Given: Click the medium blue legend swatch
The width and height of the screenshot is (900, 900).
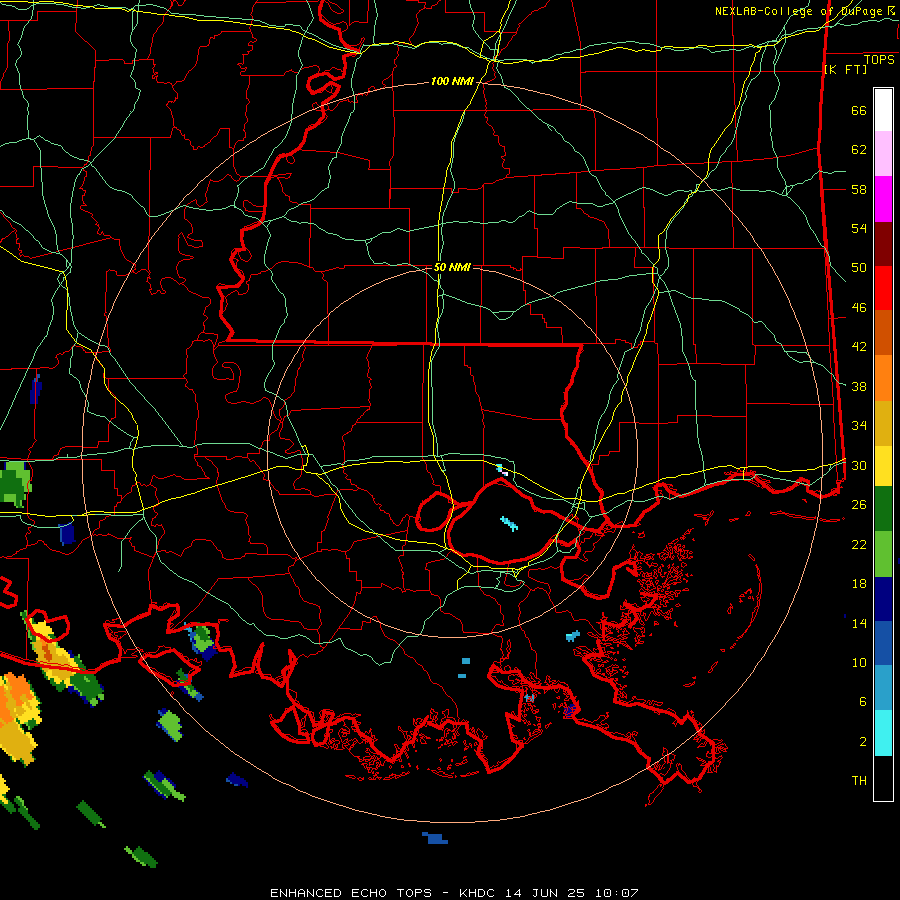Looking at the screenshot, I should pos(883,643).
